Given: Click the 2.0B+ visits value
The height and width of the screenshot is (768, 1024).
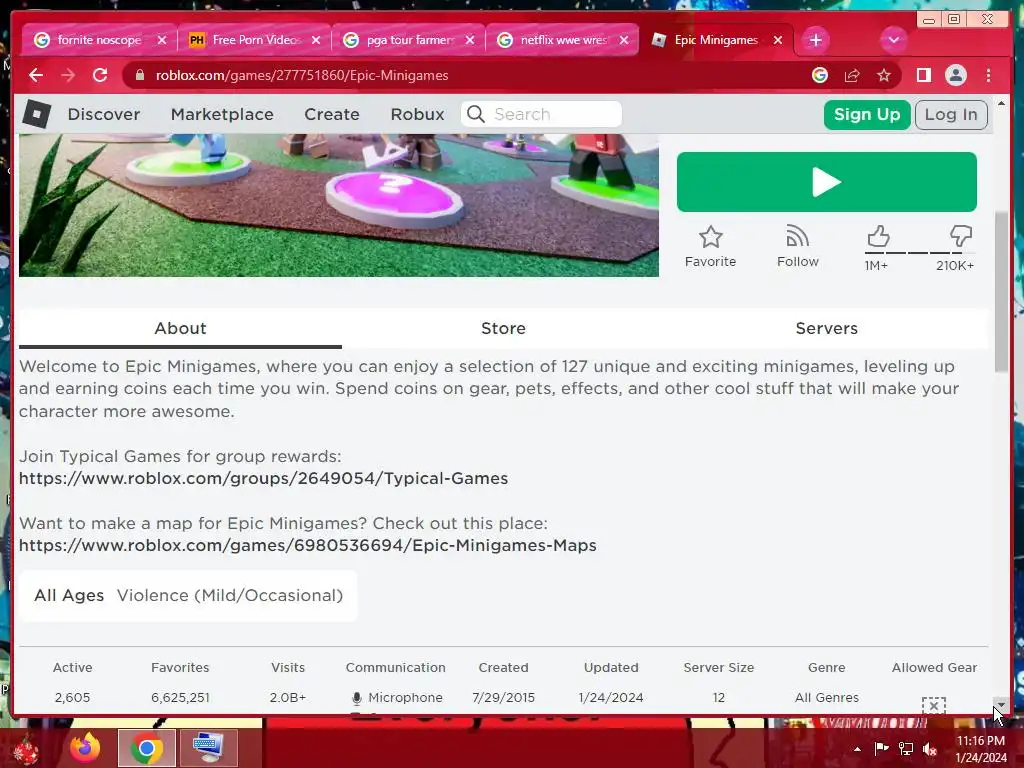Looking at the screenshot, I should 288,698.
